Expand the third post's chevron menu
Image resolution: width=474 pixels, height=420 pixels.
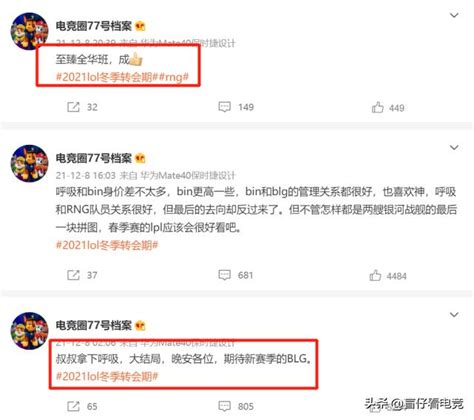tap(454, 315)
